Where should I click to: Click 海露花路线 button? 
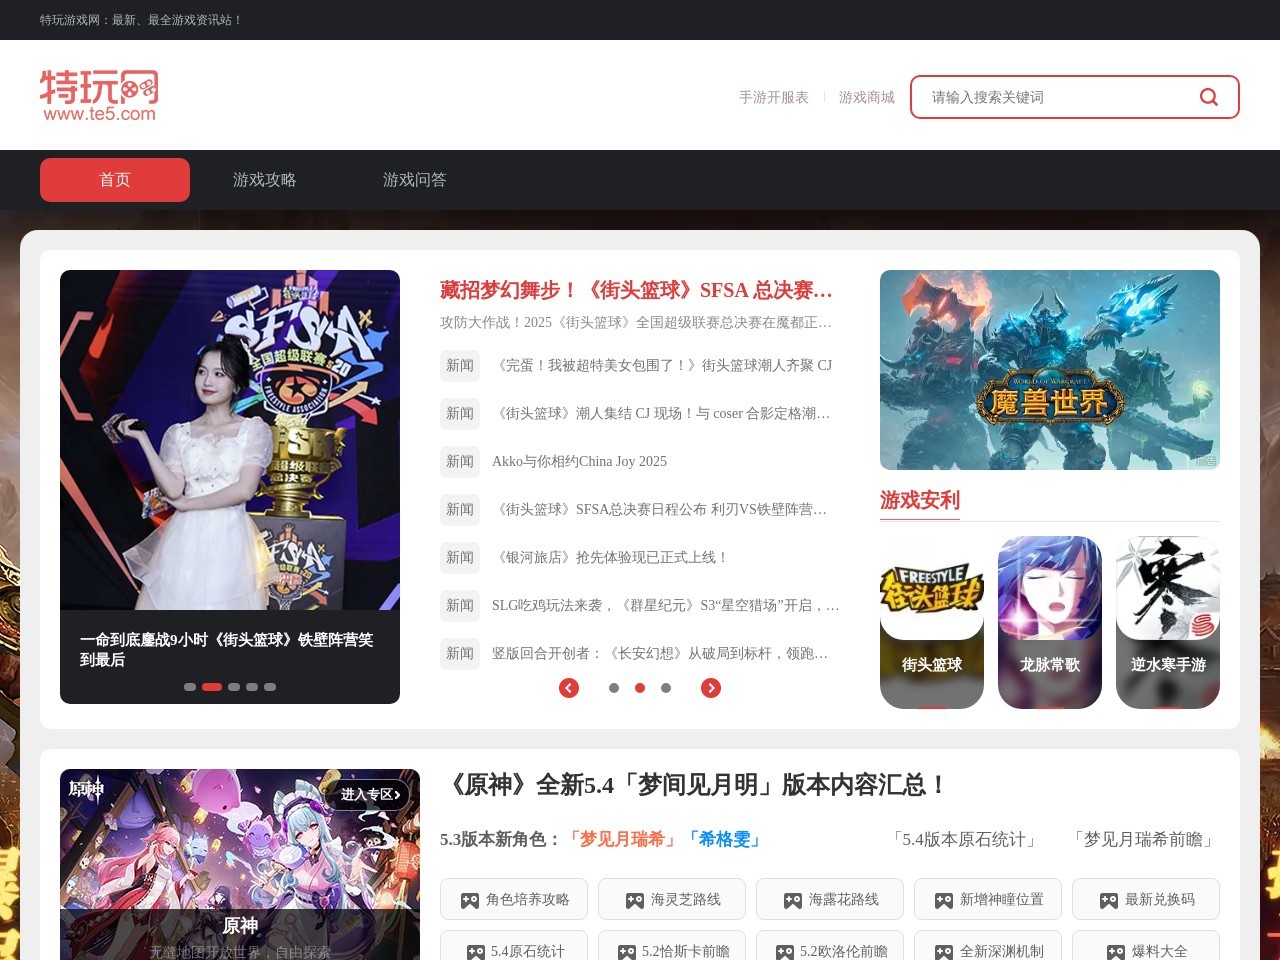point(830,899)
